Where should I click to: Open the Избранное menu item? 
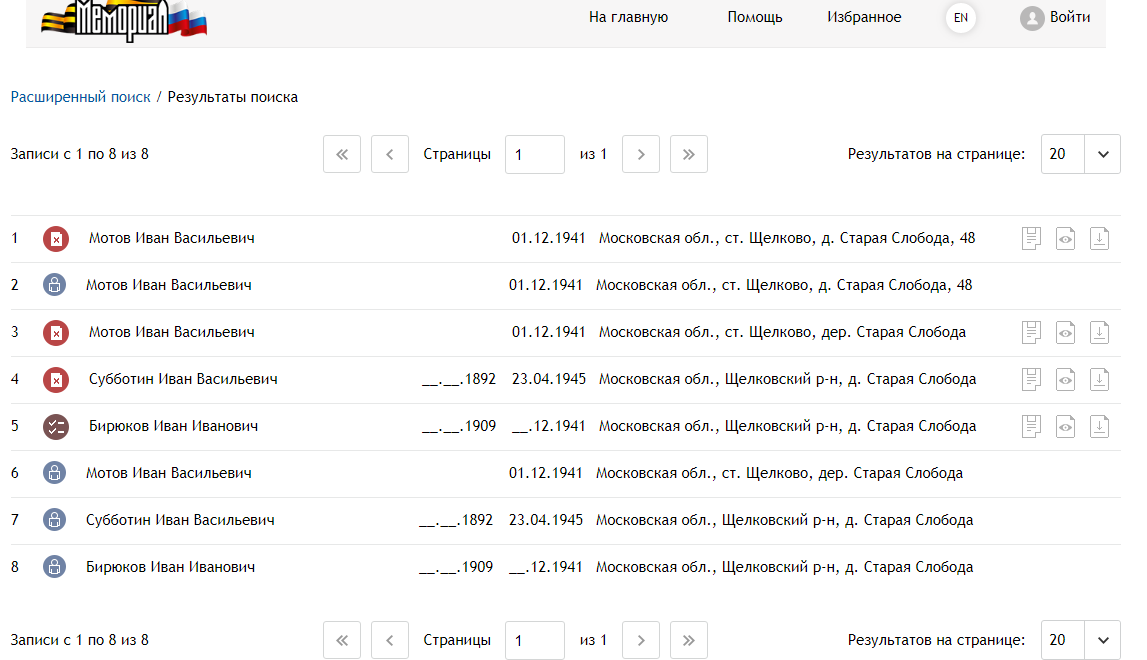click(x=864, y=17)
